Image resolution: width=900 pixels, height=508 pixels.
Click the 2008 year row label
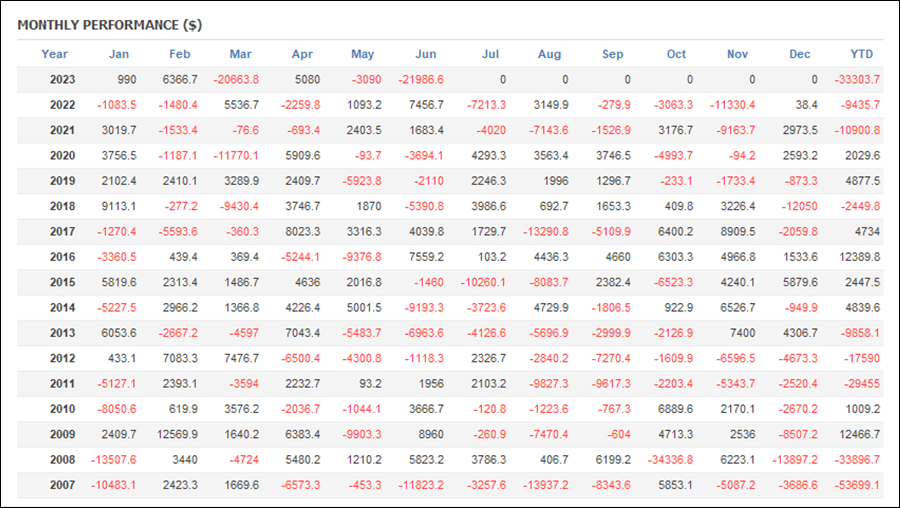pyautogui.click(x=63, y=460)
